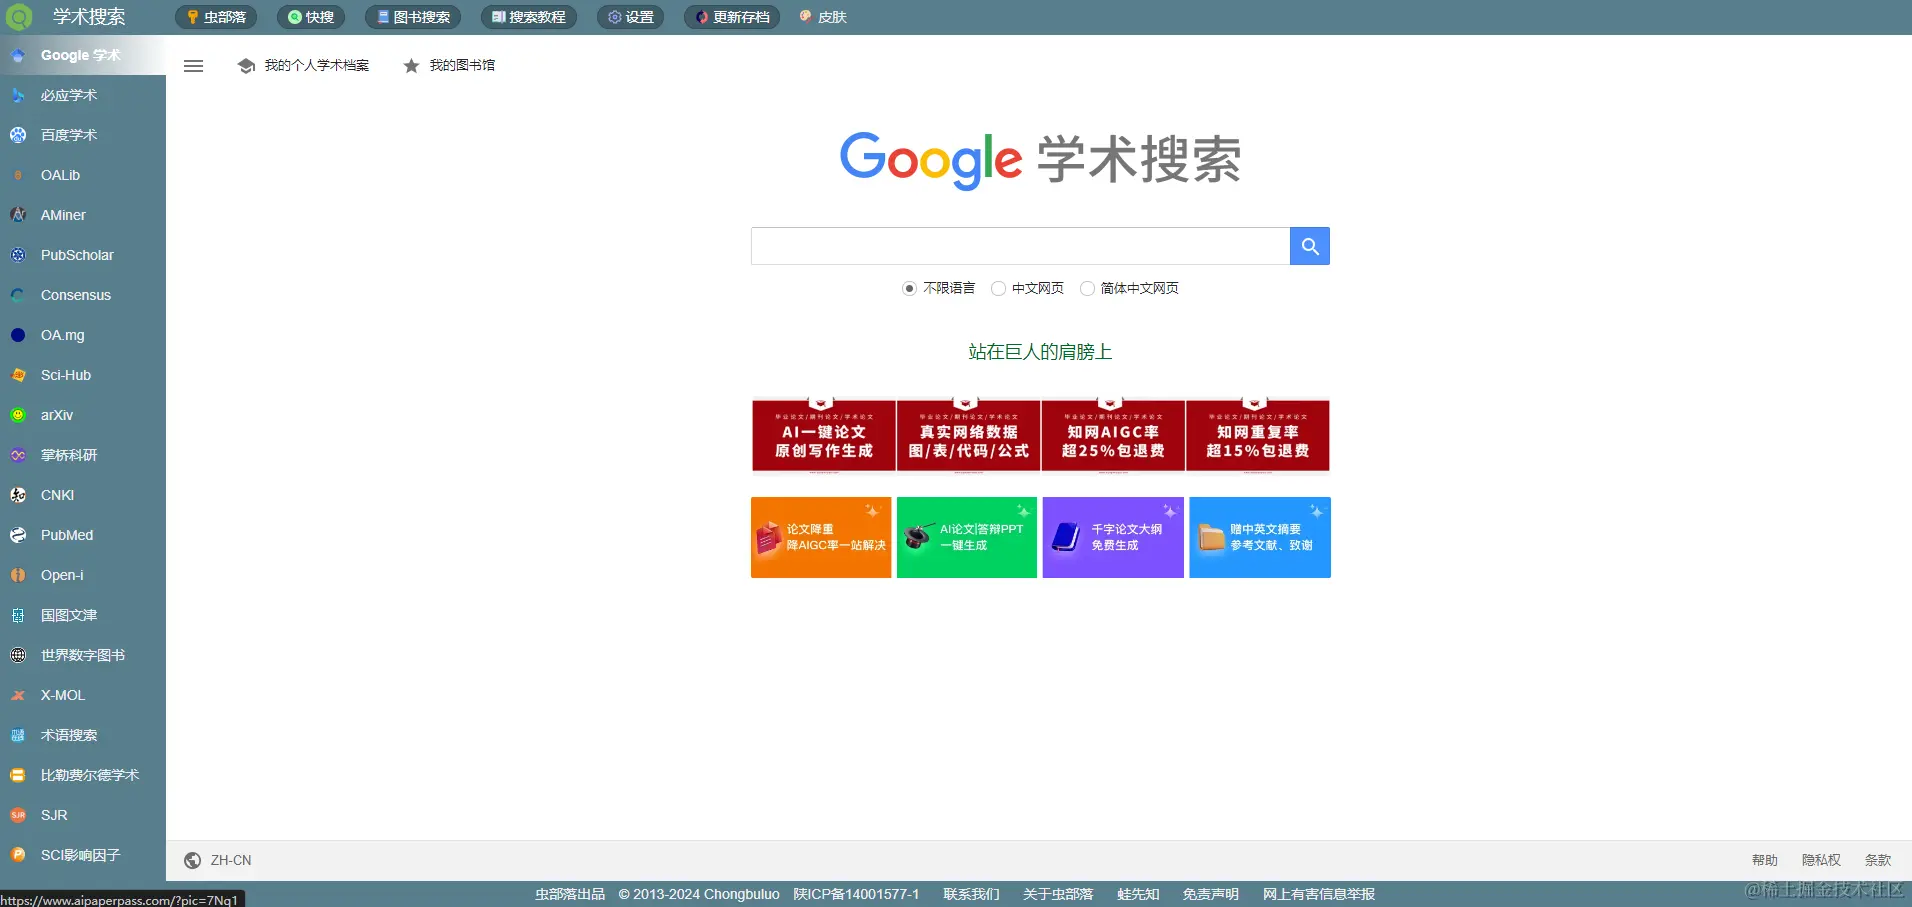Click the AMiner sidebar icon
Image resolution: width=1912 pixels, height=907 pixels.
[18, 215]
